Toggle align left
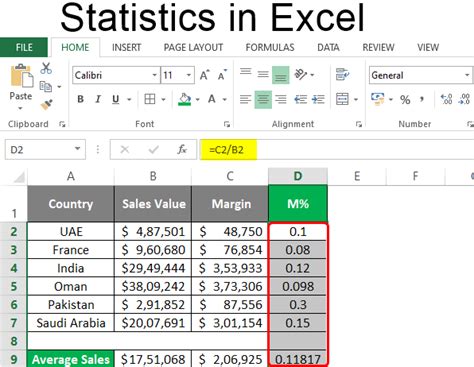Viewport: 474px width, 367px height. tap(245, 99)
